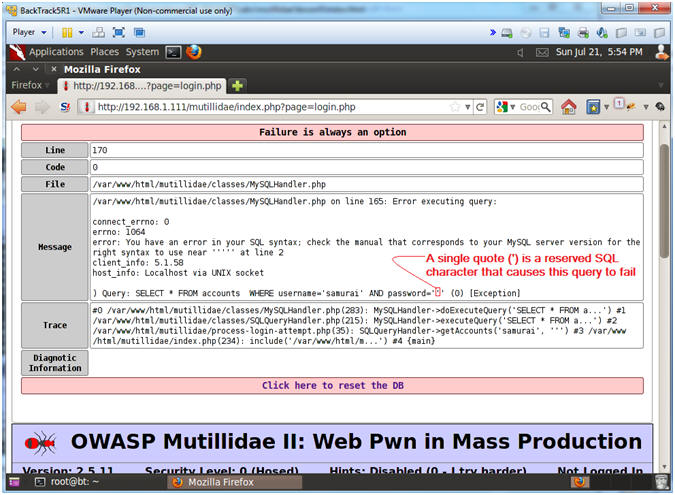Click the errno: 1064 text
This screenshot has width=675, height=495.
(x=119, y=232)
